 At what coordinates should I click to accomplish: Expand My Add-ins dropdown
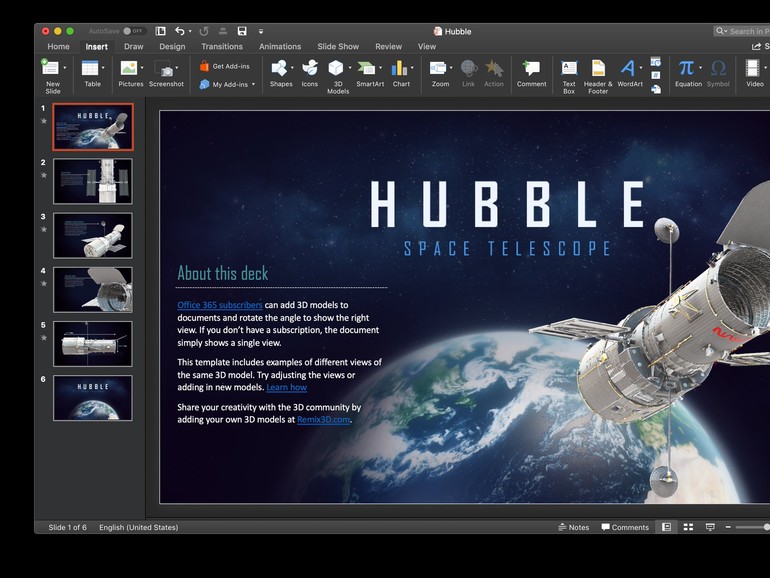(253, 84)
